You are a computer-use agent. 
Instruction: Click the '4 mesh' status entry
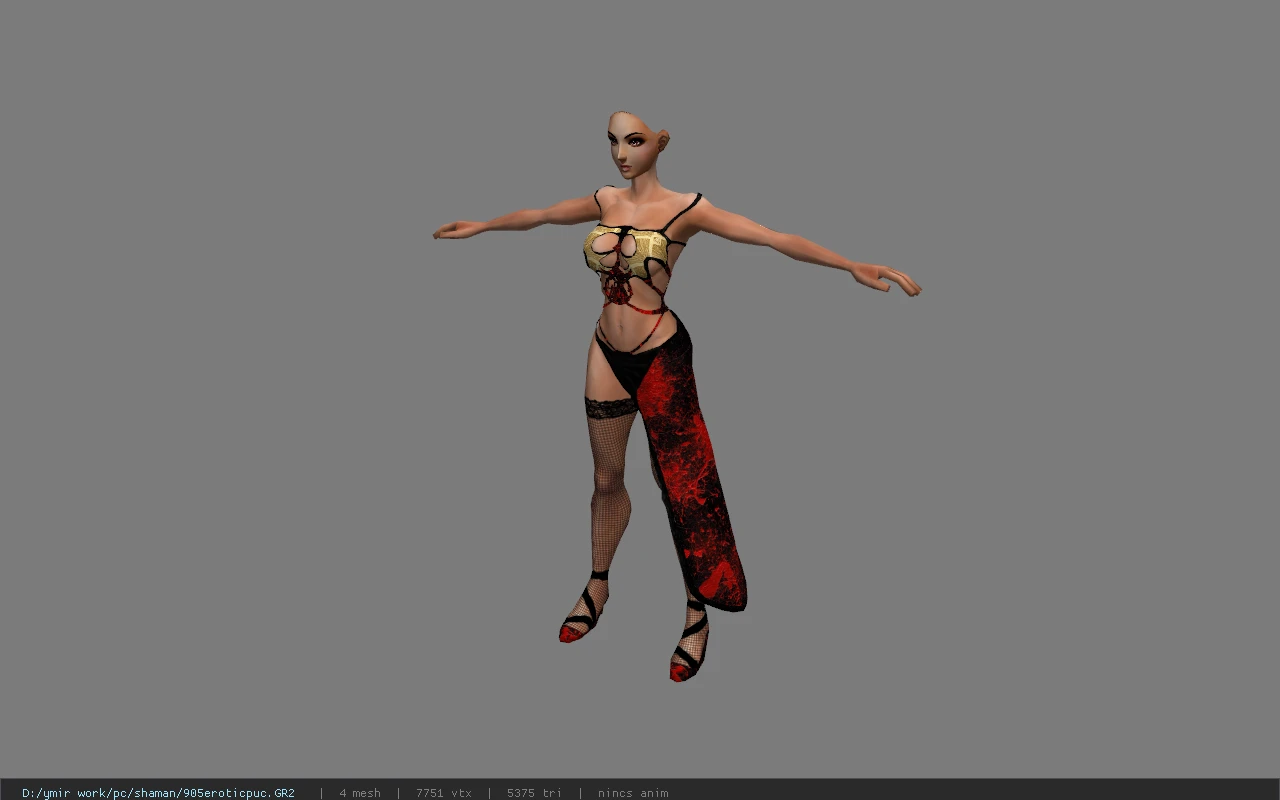(360, 793)
